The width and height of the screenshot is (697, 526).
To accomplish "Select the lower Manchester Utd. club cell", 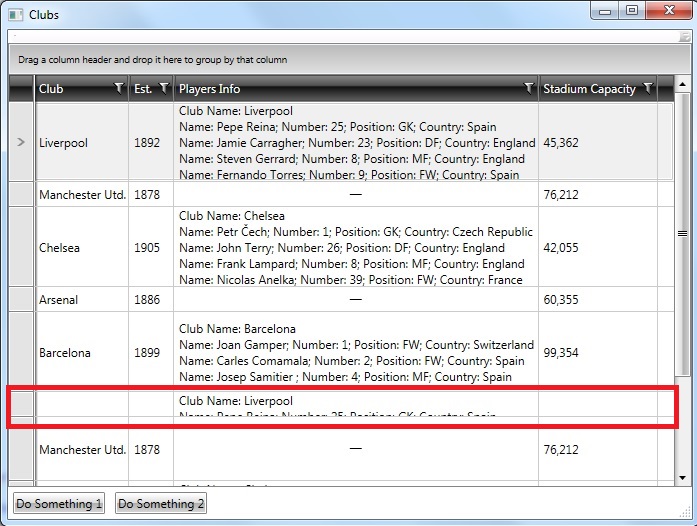I will 82,450.
